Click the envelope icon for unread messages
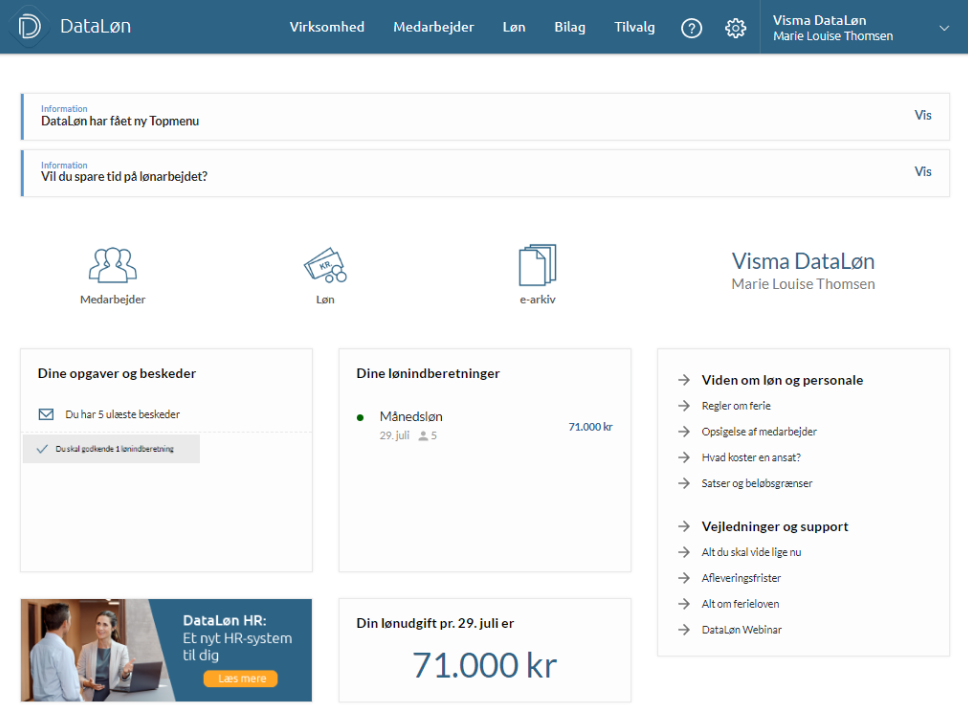This screenshot has width=968, height=711. tap(46, 414)
